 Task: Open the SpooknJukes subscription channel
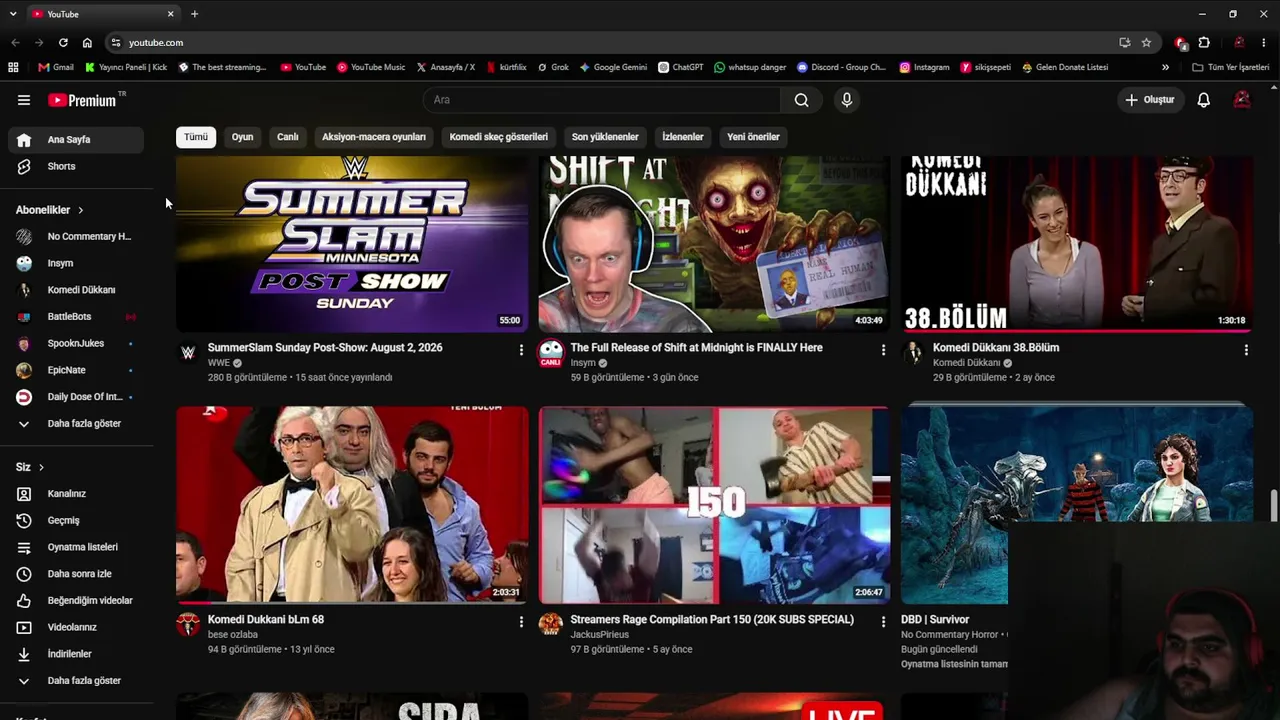click(x=76, y=344)
